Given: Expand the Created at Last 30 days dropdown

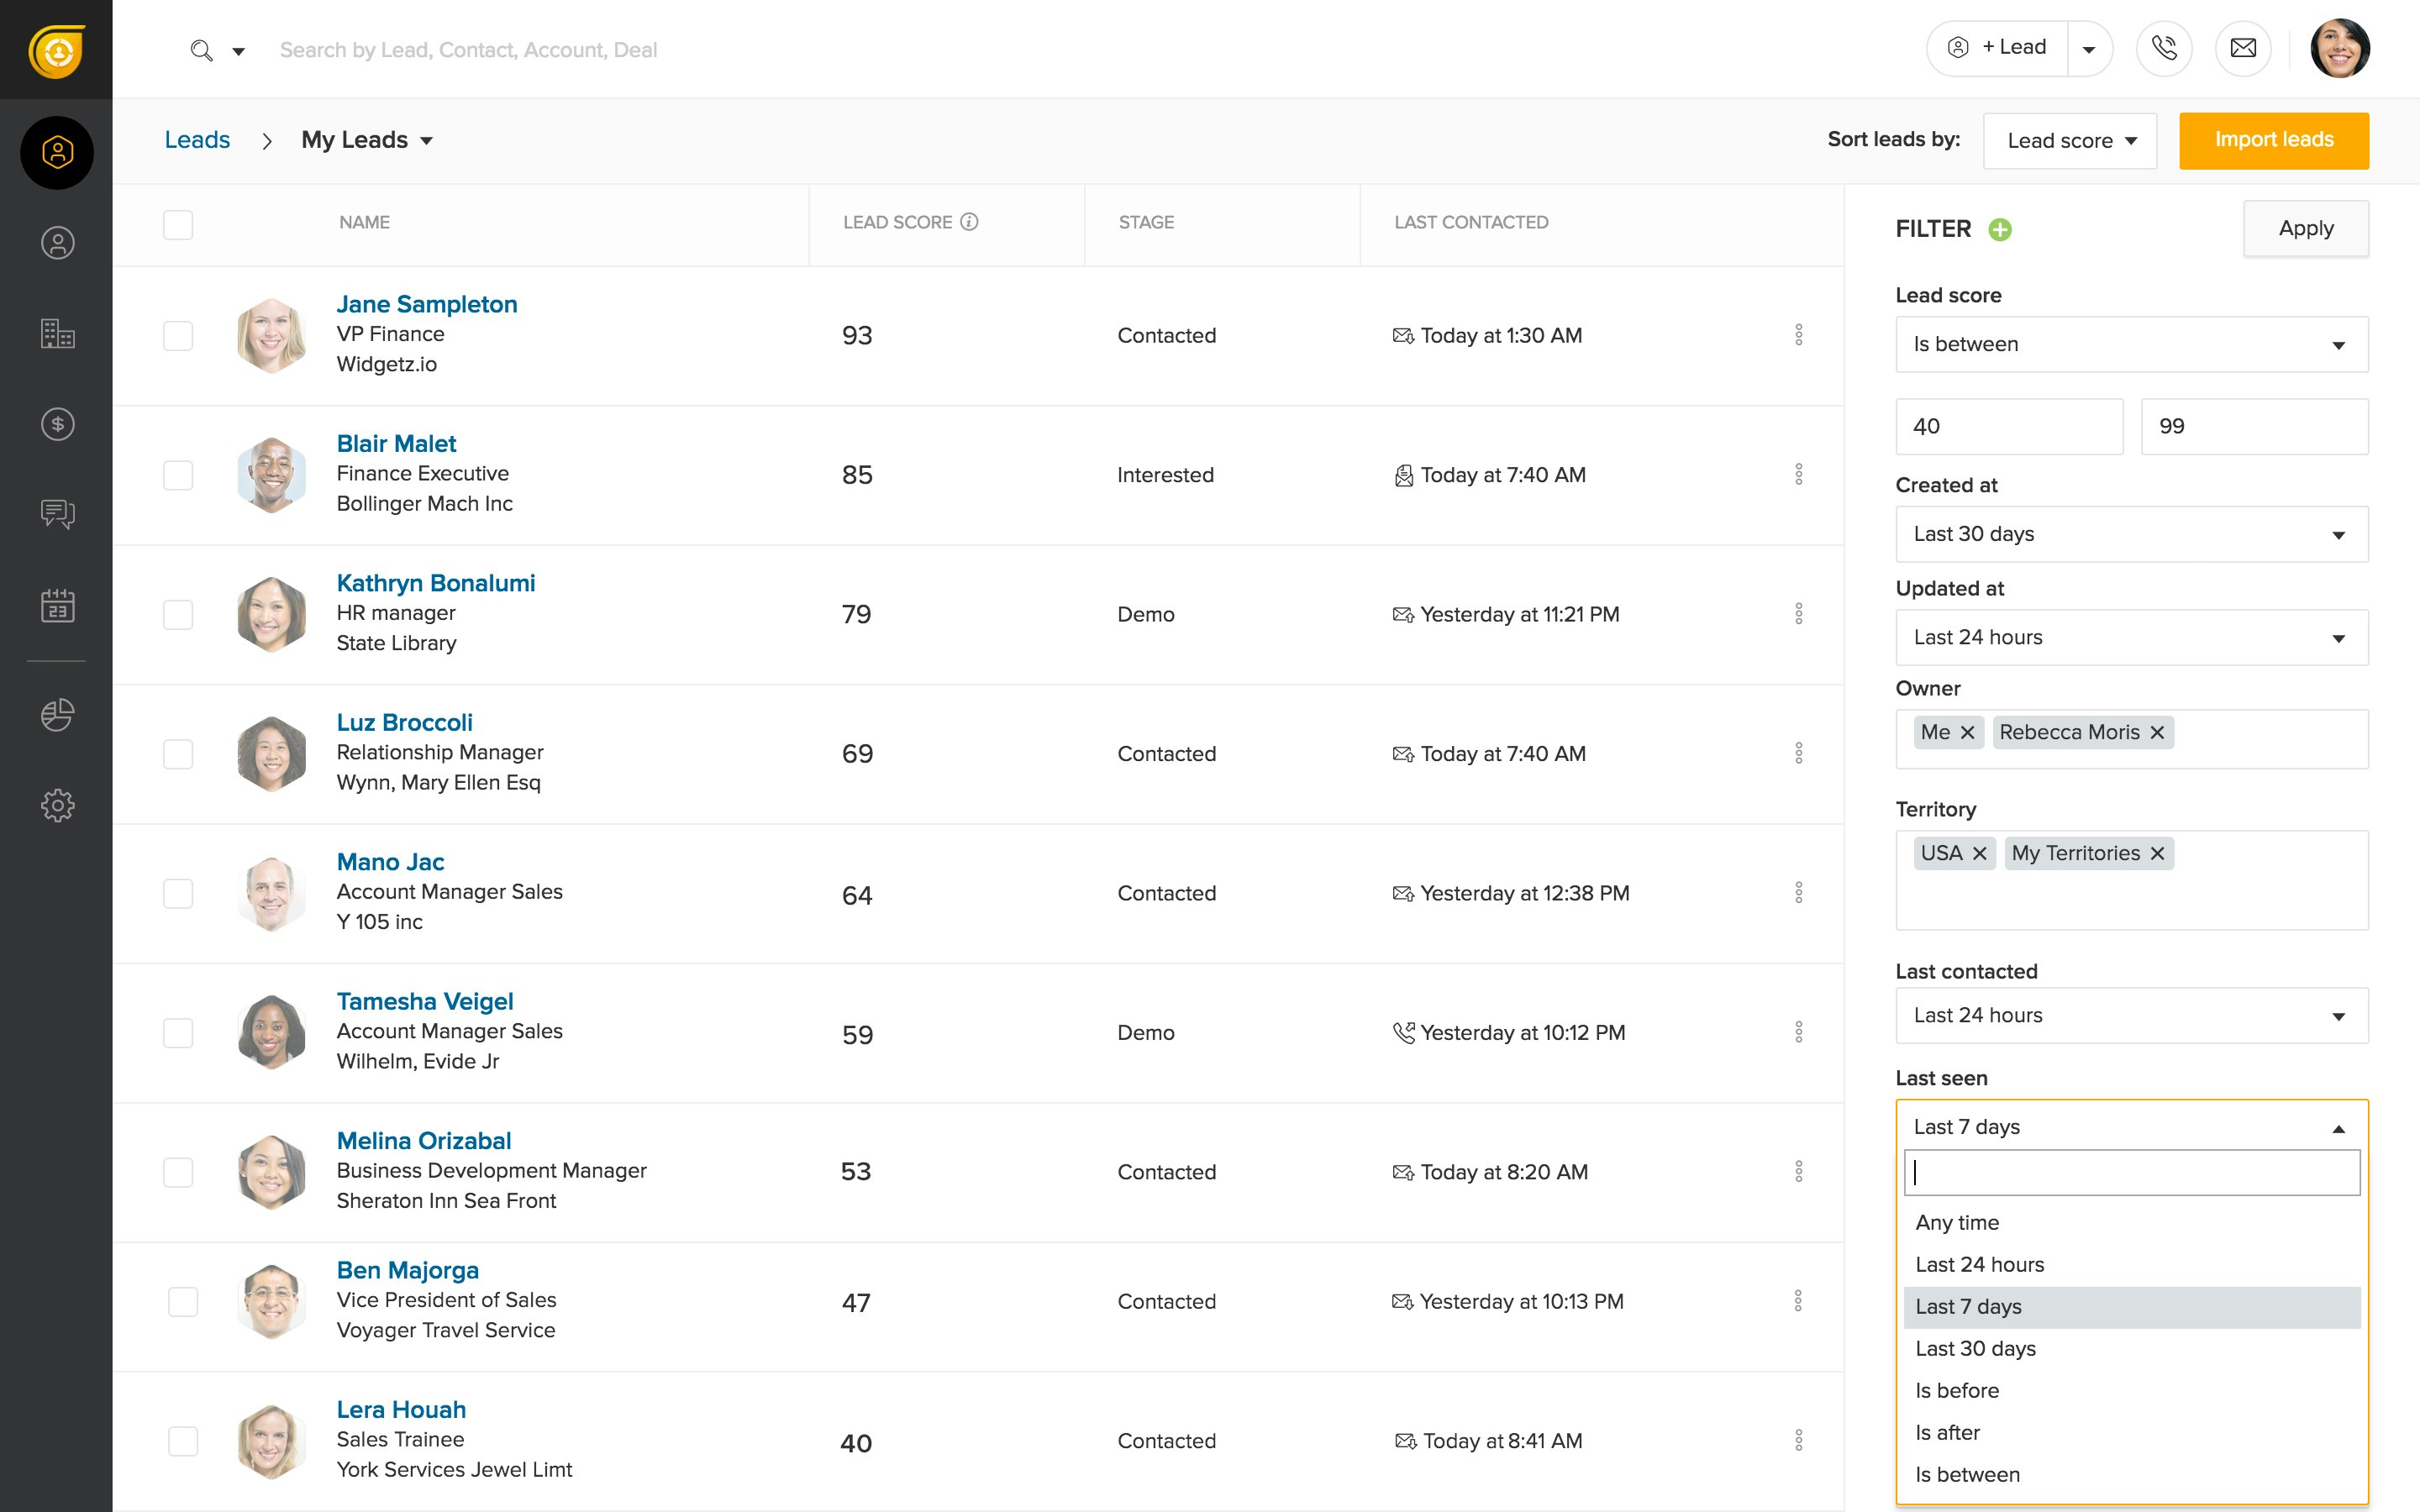Looking at the screenshot, I should [x=2131, y=534].
